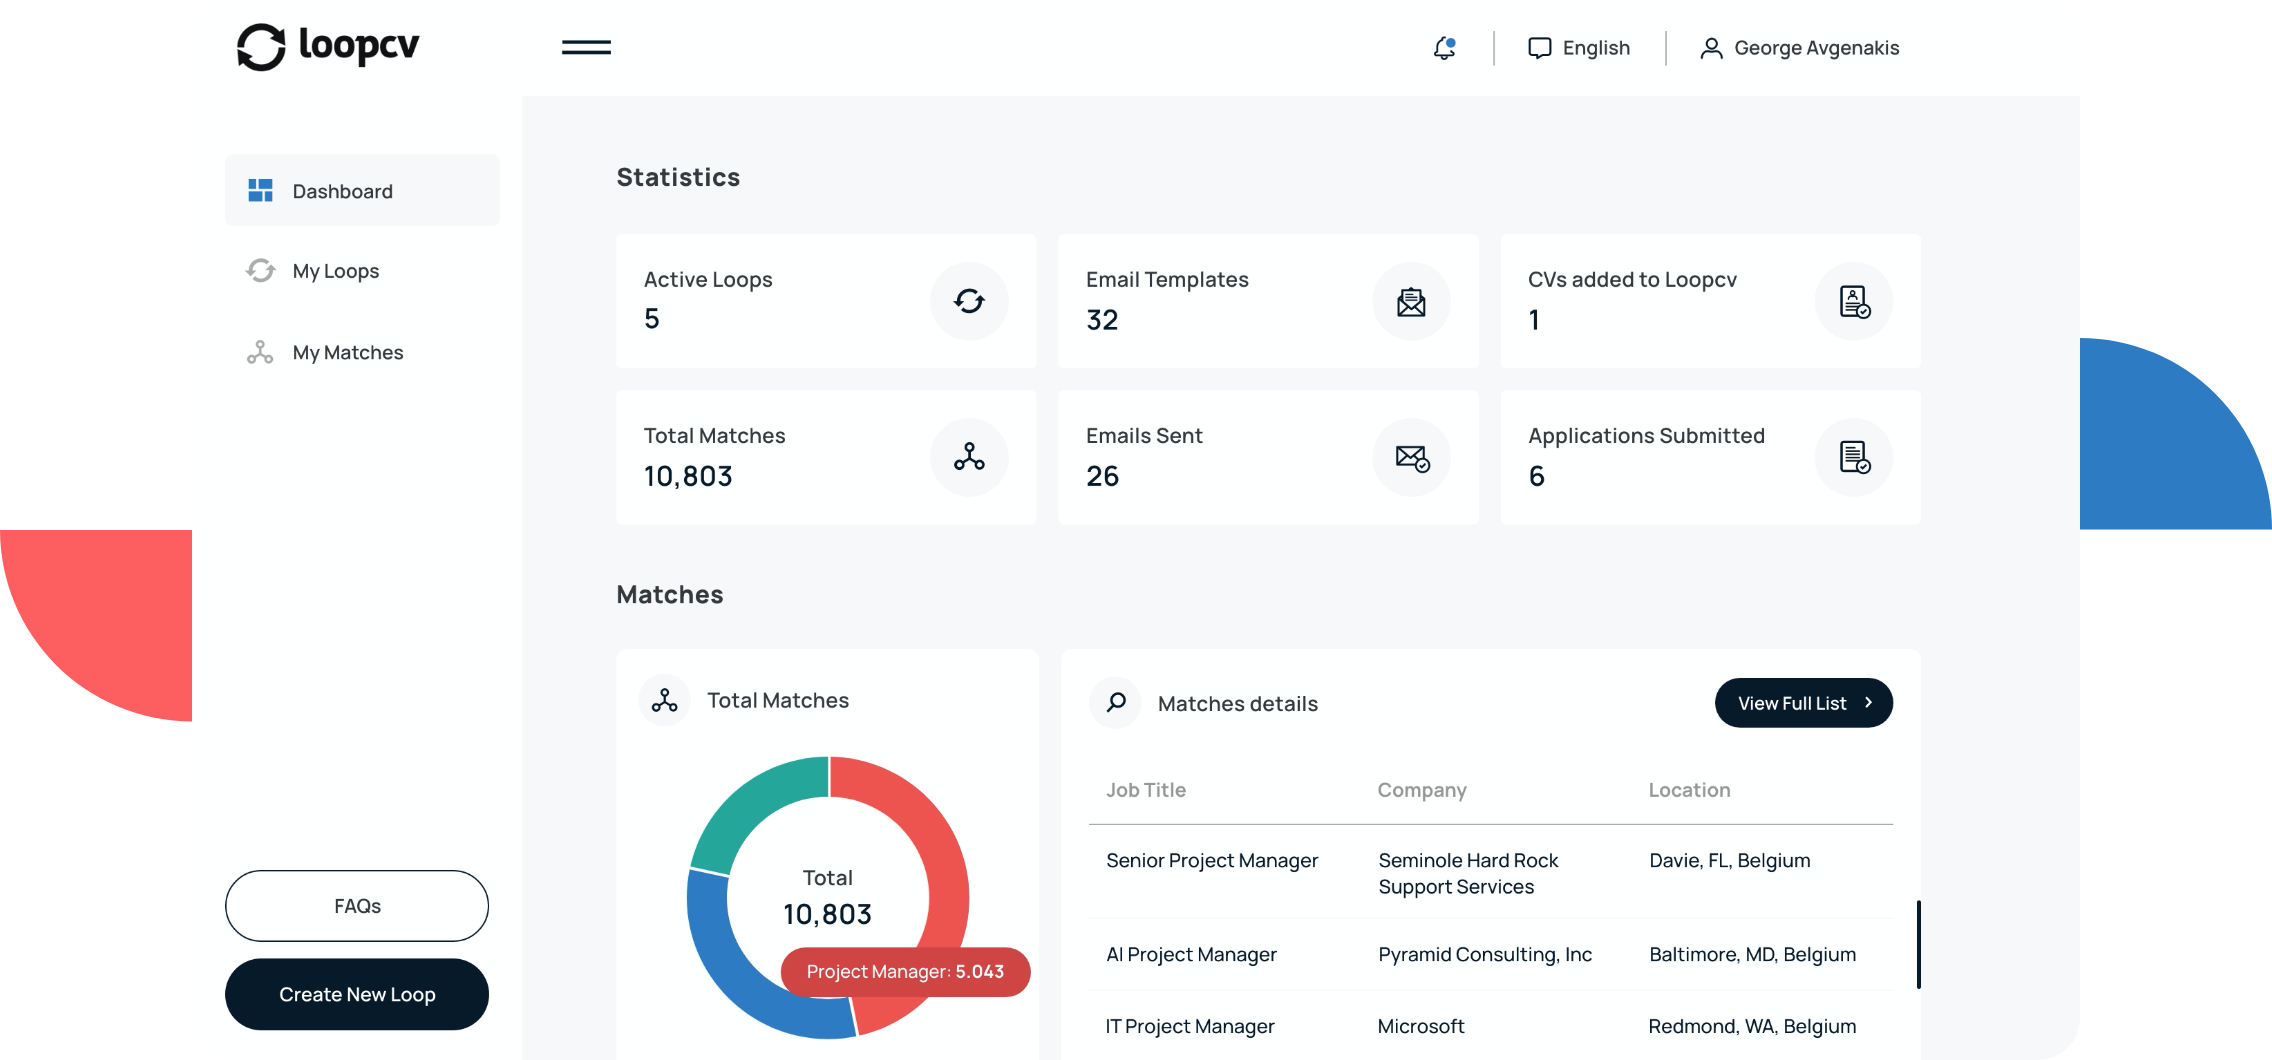Click the Total Matches statistics node icon
Viewport: 2272px width, 1060px height.
(968, 457)
